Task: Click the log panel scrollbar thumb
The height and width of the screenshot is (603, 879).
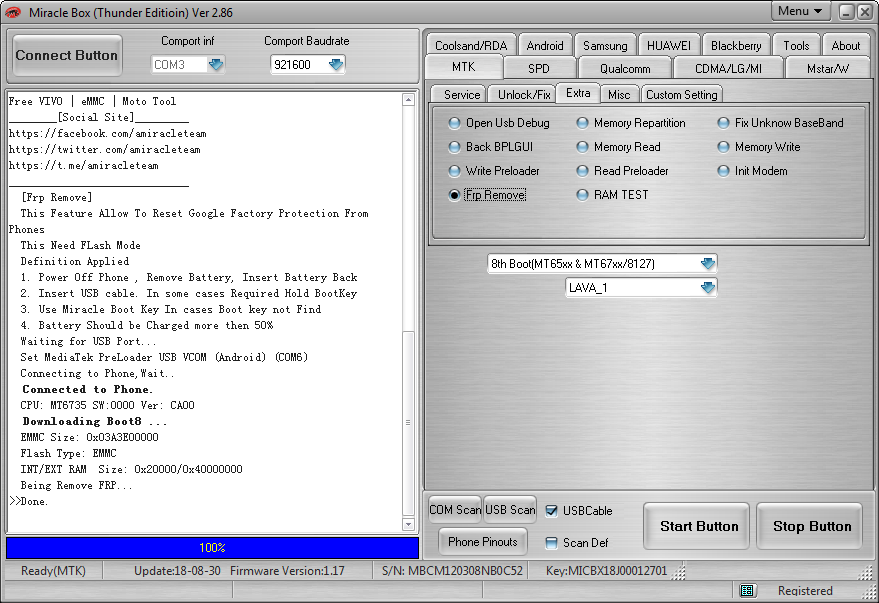Action: 408,422
